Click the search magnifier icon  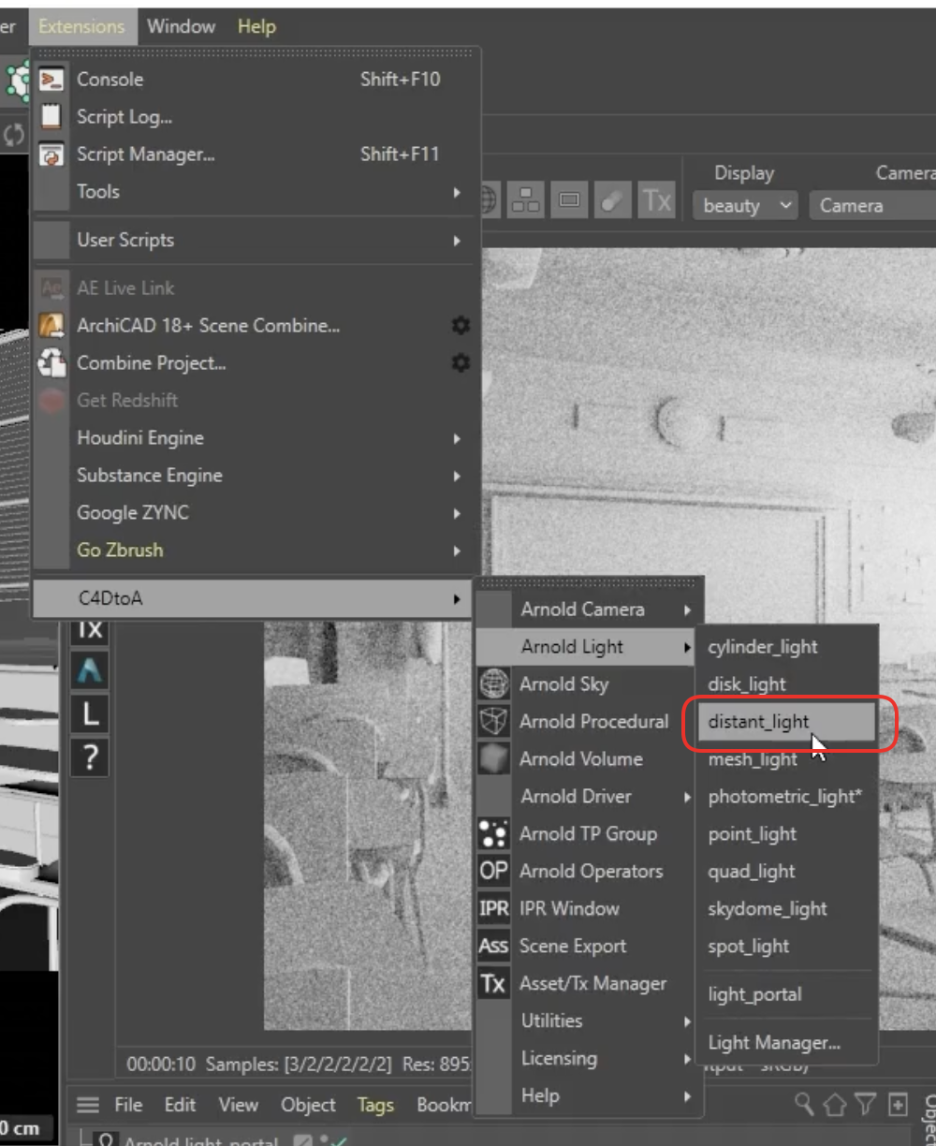click(804, 1104)
